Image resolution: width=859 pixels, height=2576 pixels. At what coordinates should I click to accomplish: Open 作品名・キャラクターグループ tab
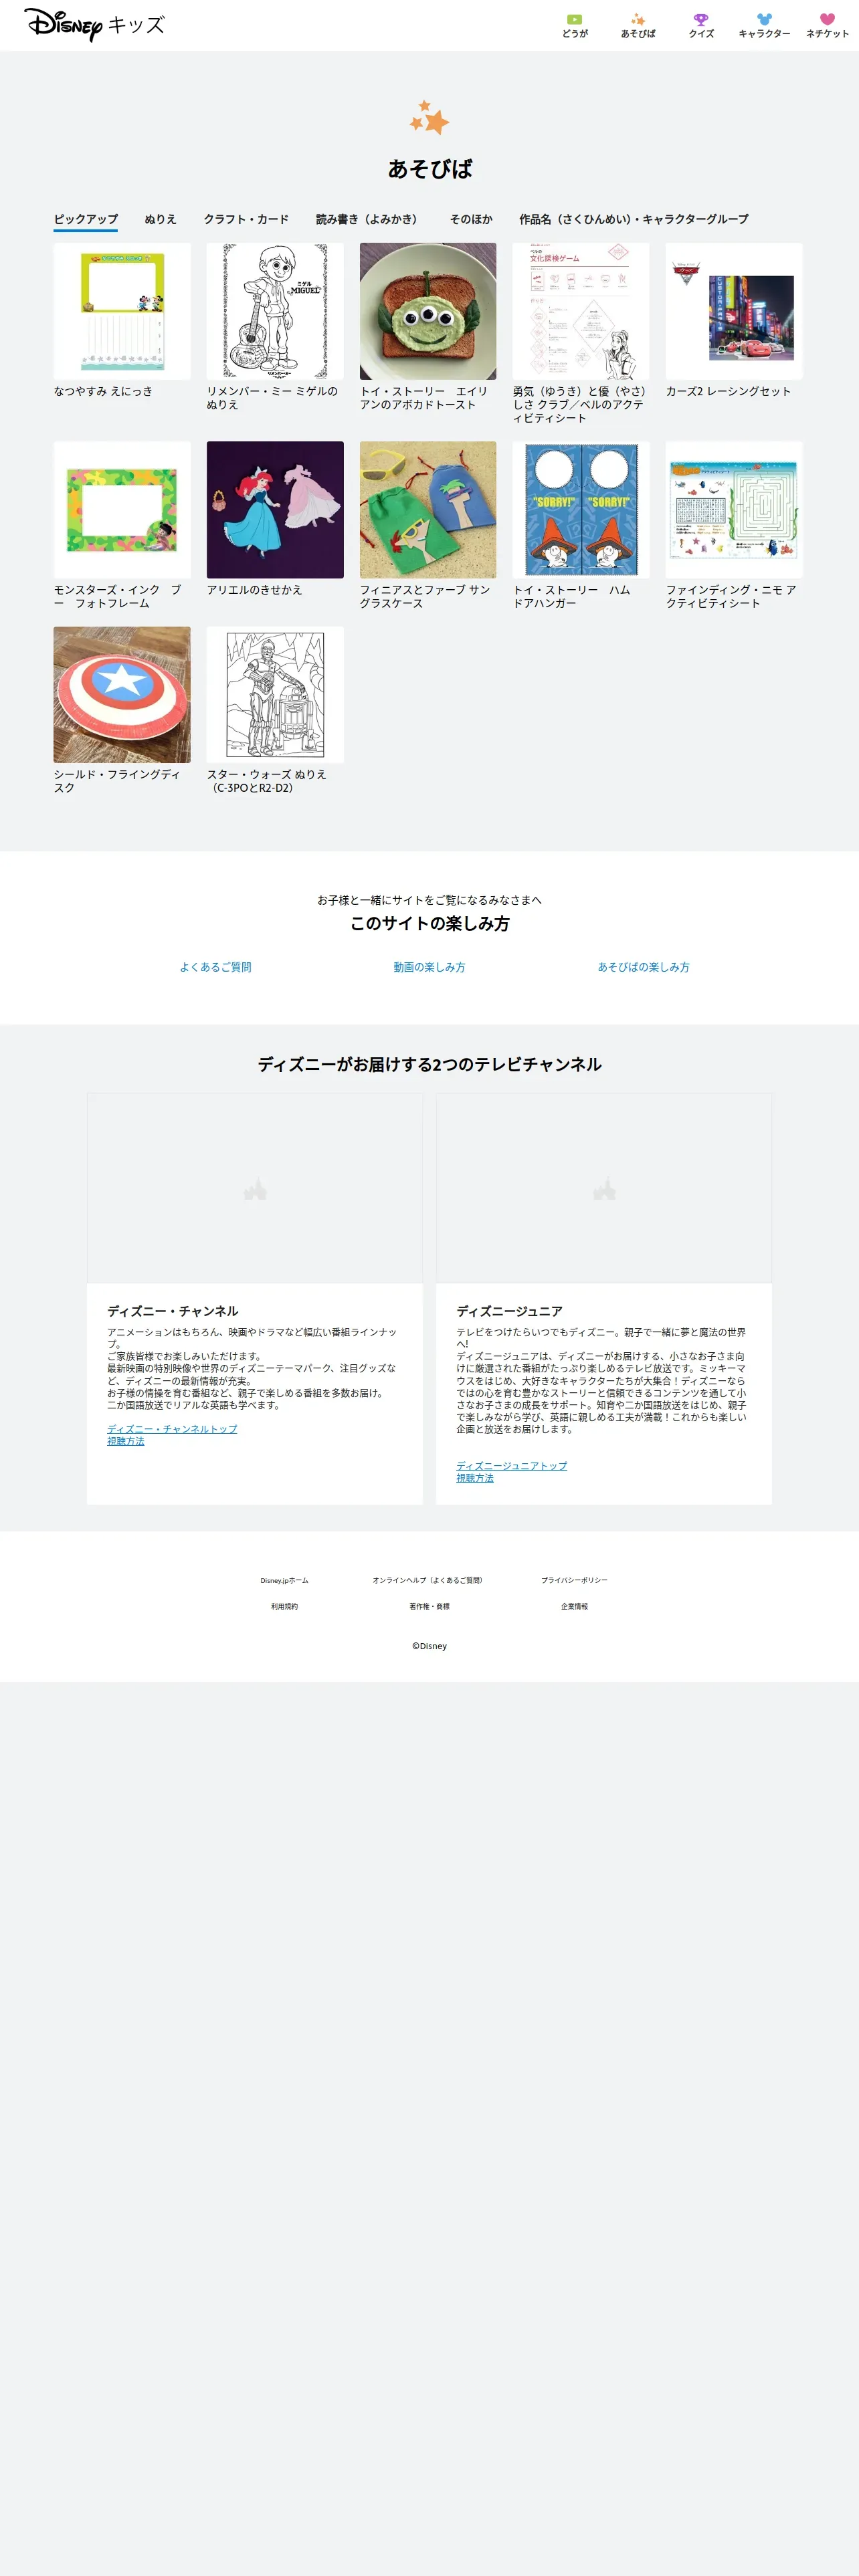633,219
